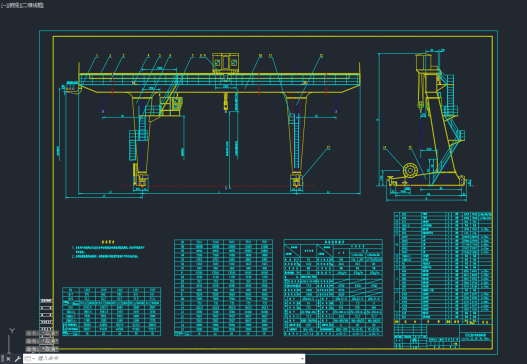Select the UCS Y-axis icon

pos(12,331)
